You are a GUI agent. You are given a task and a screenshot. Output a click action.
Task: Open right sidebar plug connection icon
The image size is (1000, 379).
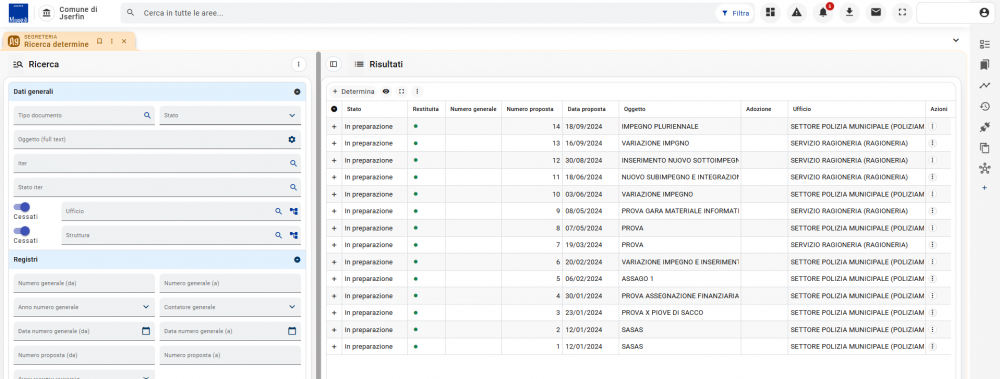point(985,127)
